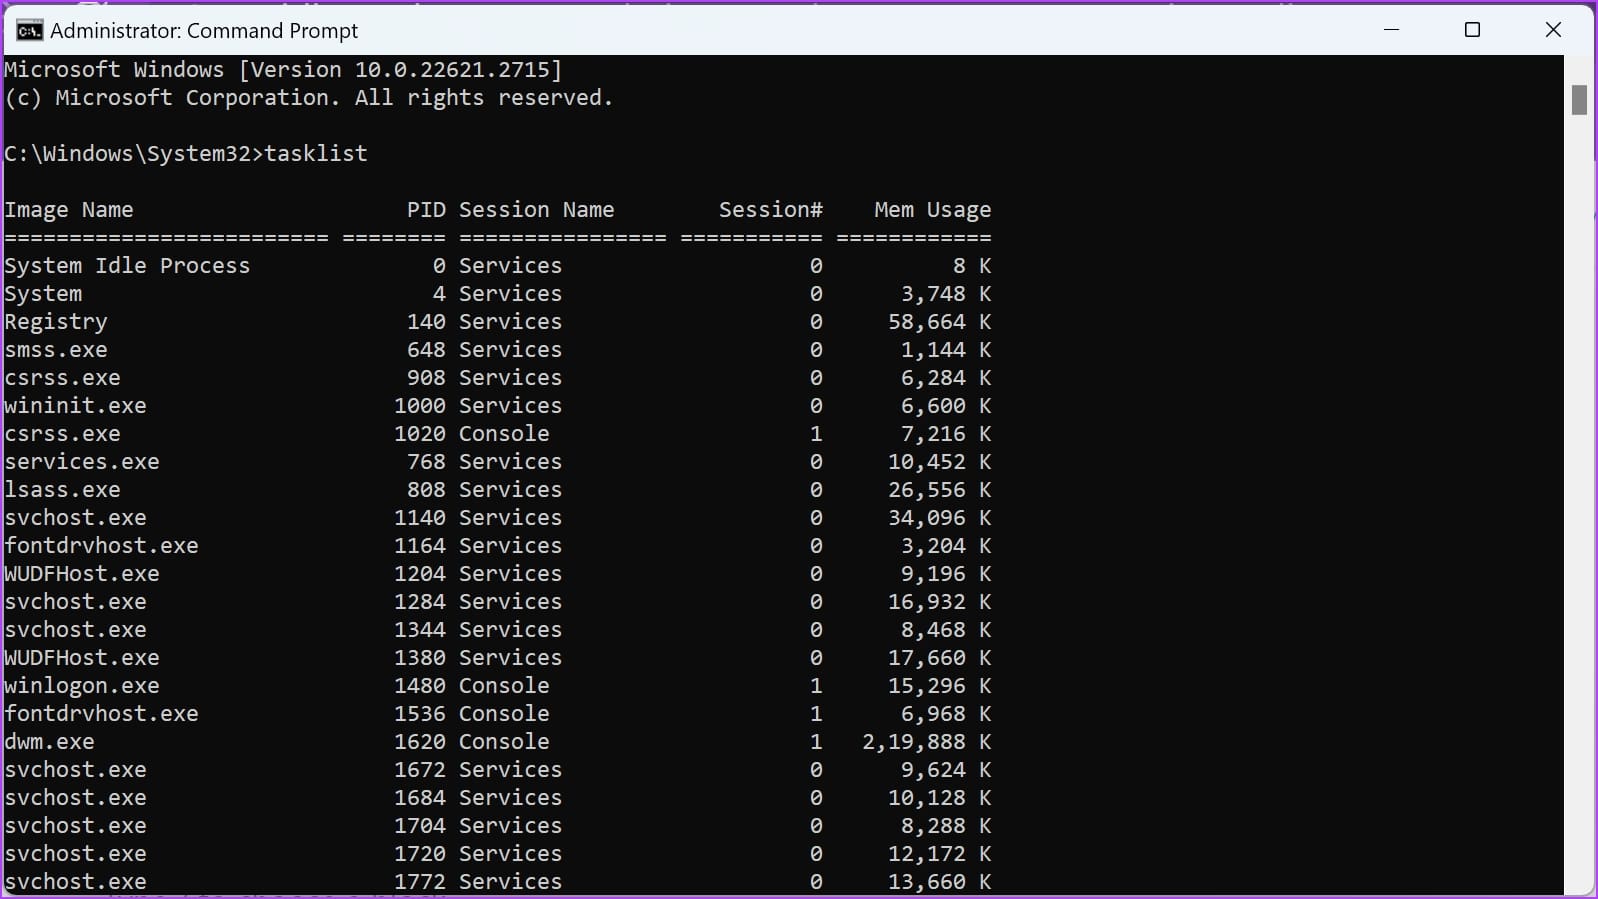
Task: Click PID value 1536
Action: [420, 714]
